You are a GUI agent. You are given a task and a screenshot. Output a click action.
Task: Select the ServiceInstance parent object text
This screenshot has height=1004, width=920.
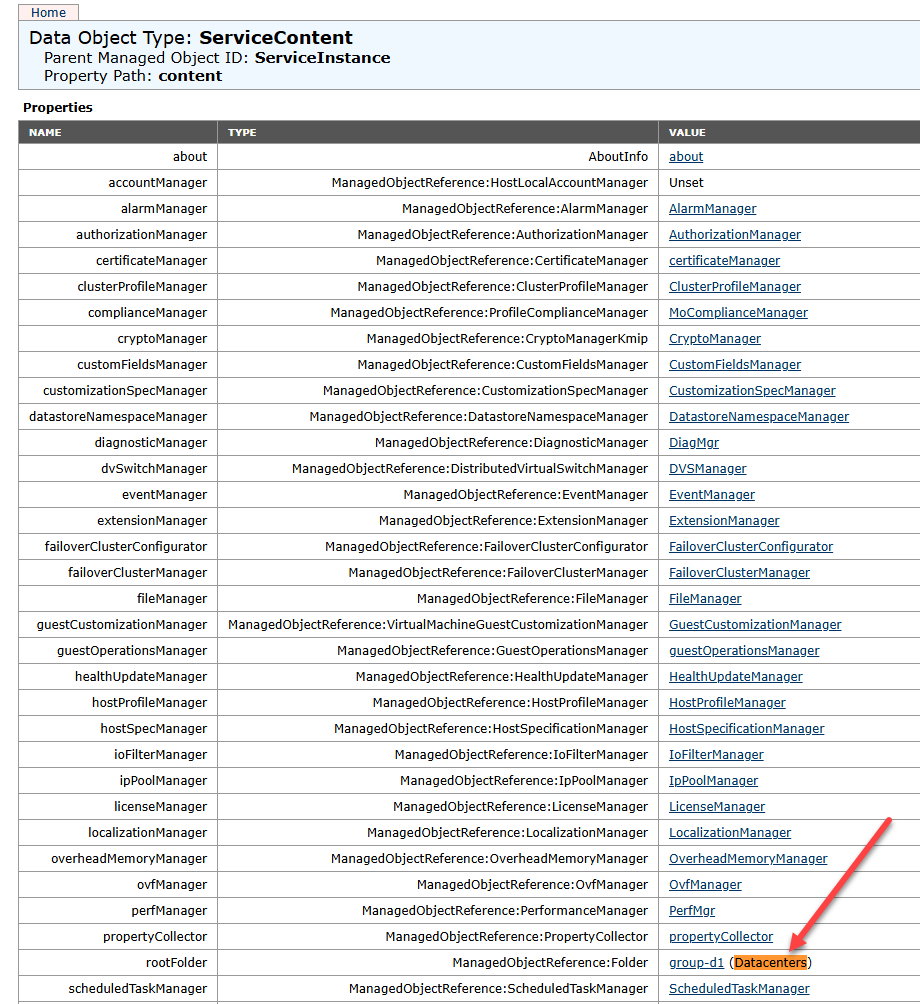click(x=322, y=58)
